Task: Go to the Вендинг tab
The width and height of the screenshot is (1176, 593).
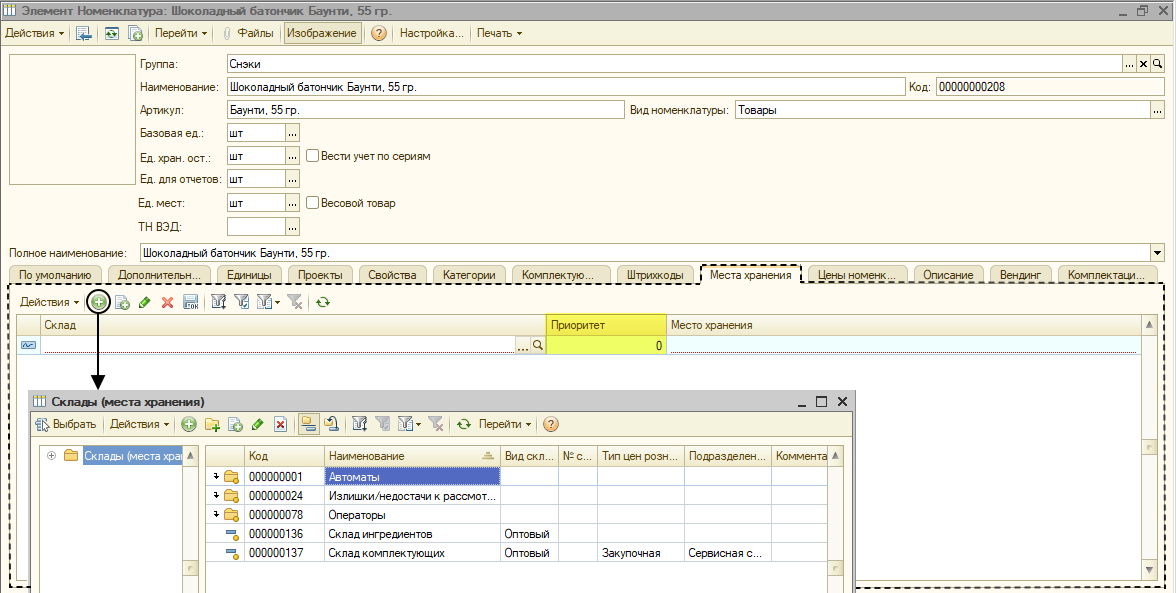Action: [1021, 275]
